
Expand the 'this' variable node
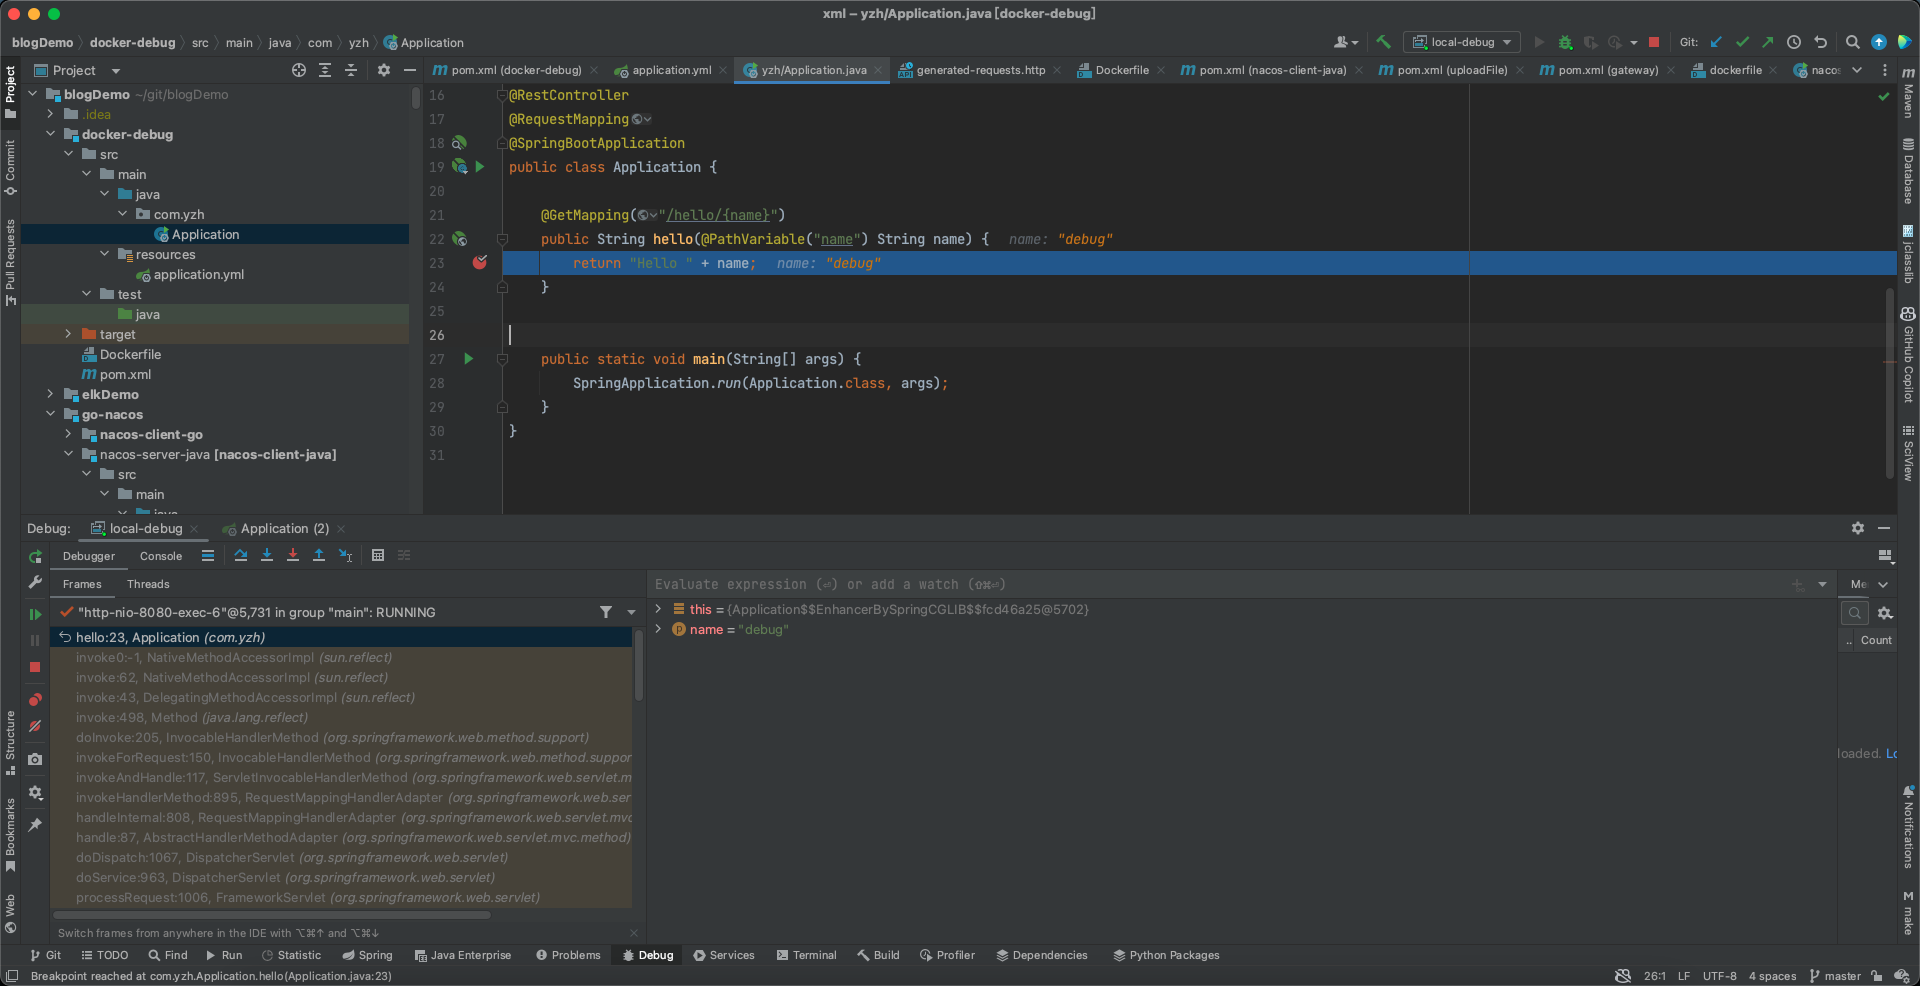658,609
